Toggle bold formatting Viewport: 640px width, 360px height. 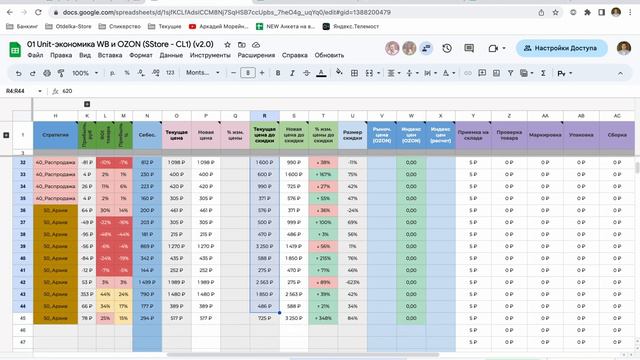coord(278,73)
